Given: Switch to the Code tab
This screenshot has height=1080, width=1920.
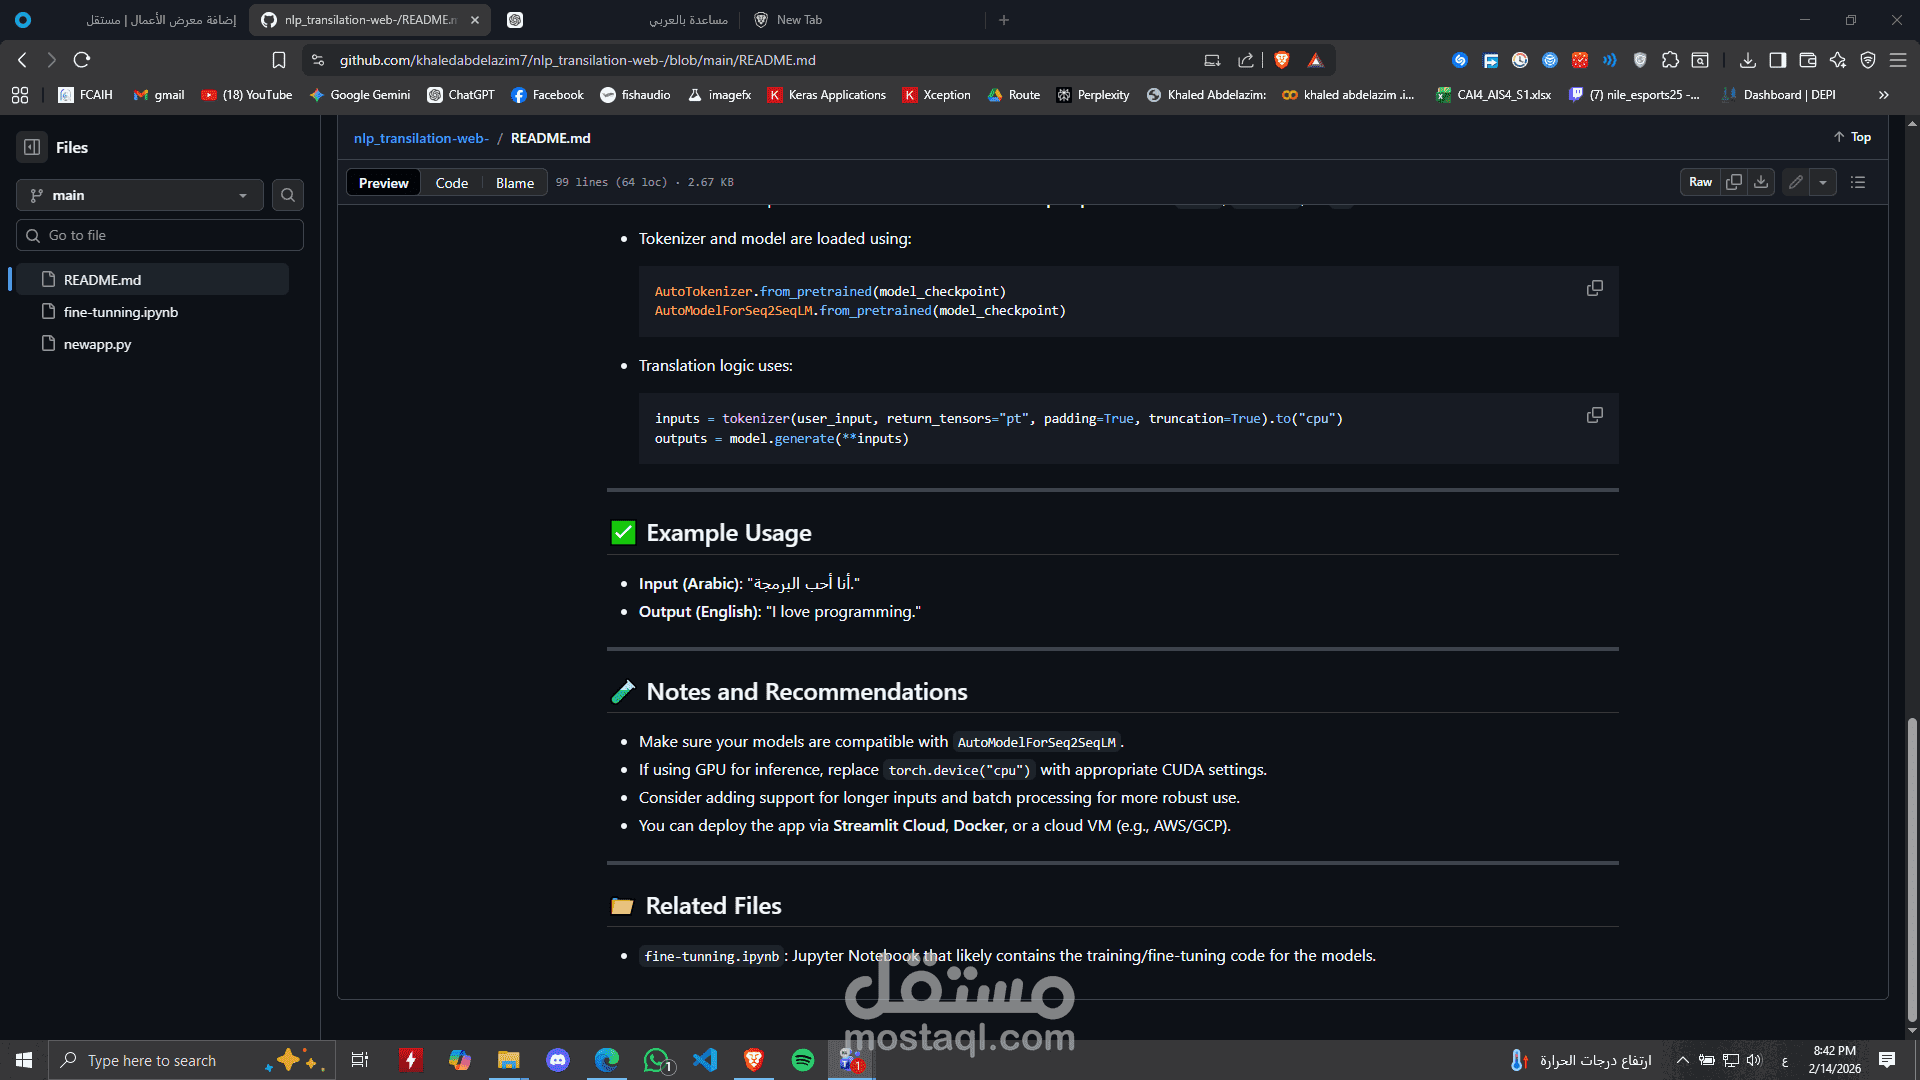Looking at the screenshot, I should click(451, 183).
